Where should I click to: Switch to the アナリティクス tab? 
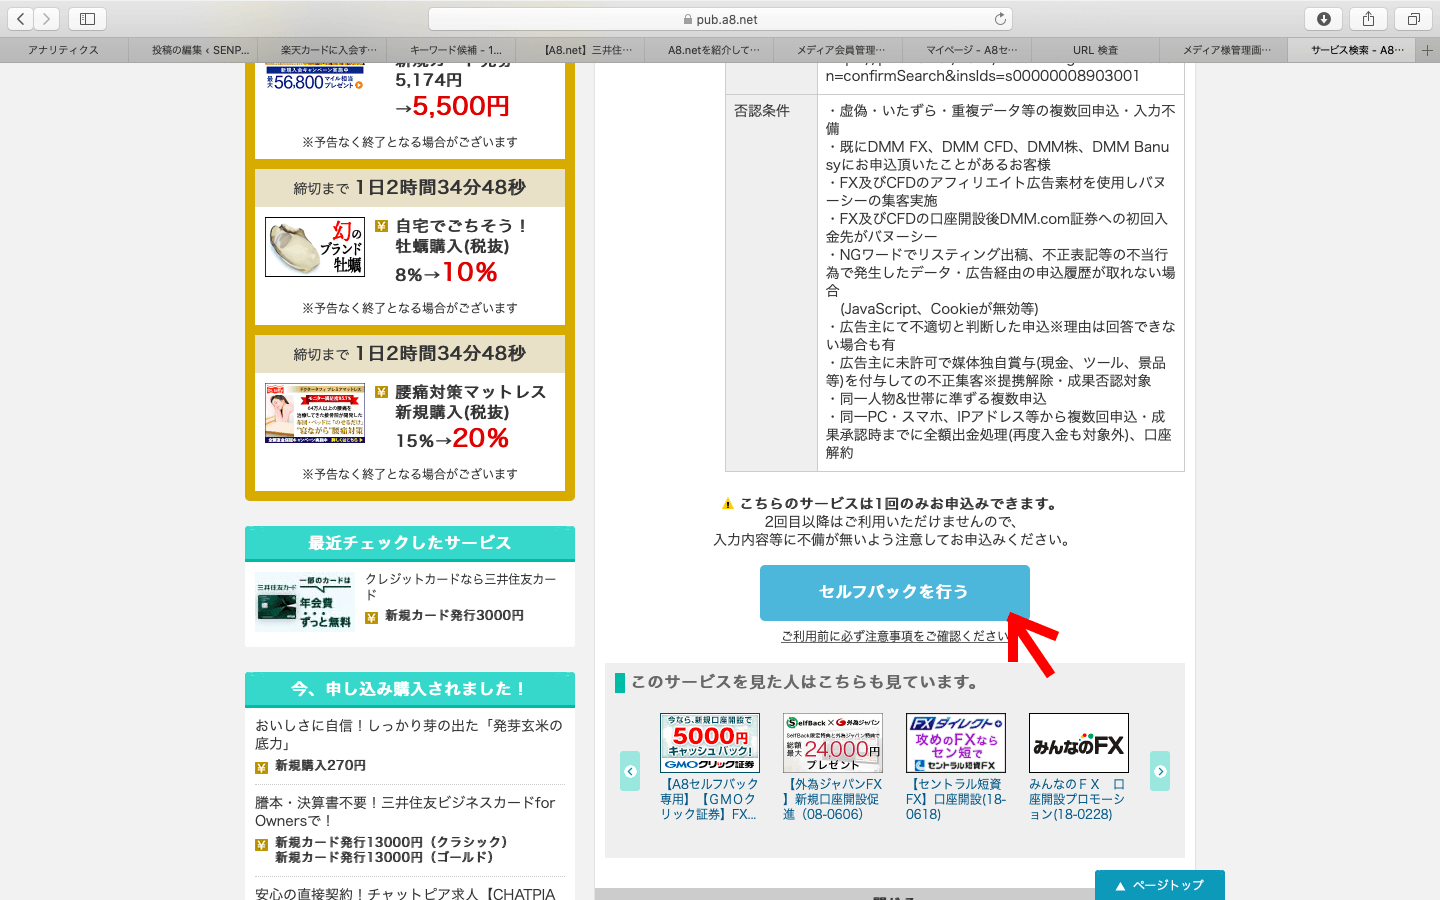tap(64, 50)
